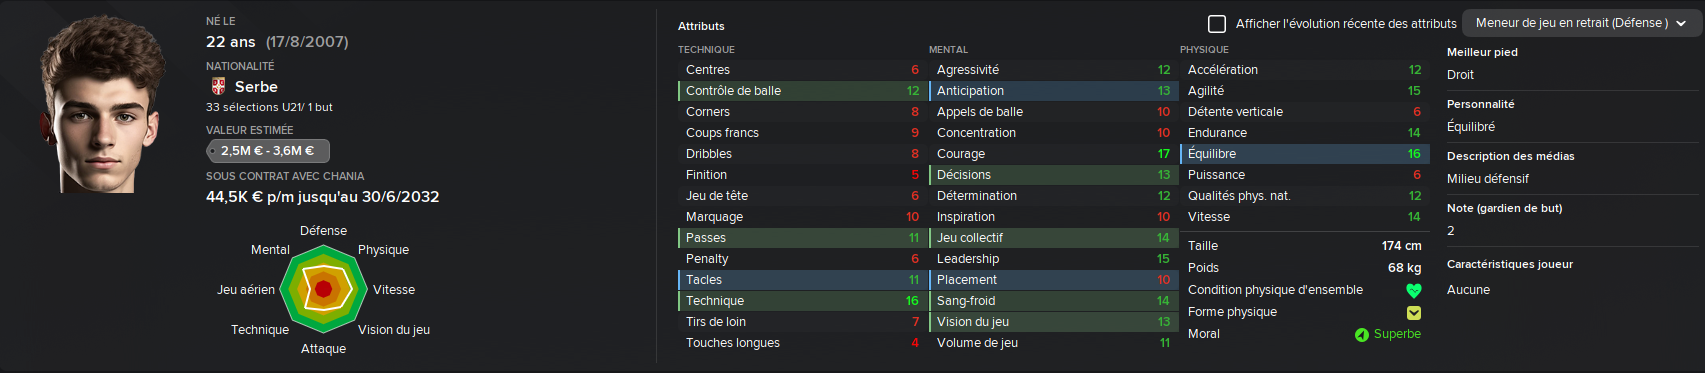The image size is (1705, 373).
Task: Click the attribute polygon radar chart
Action: coord(323,290)
